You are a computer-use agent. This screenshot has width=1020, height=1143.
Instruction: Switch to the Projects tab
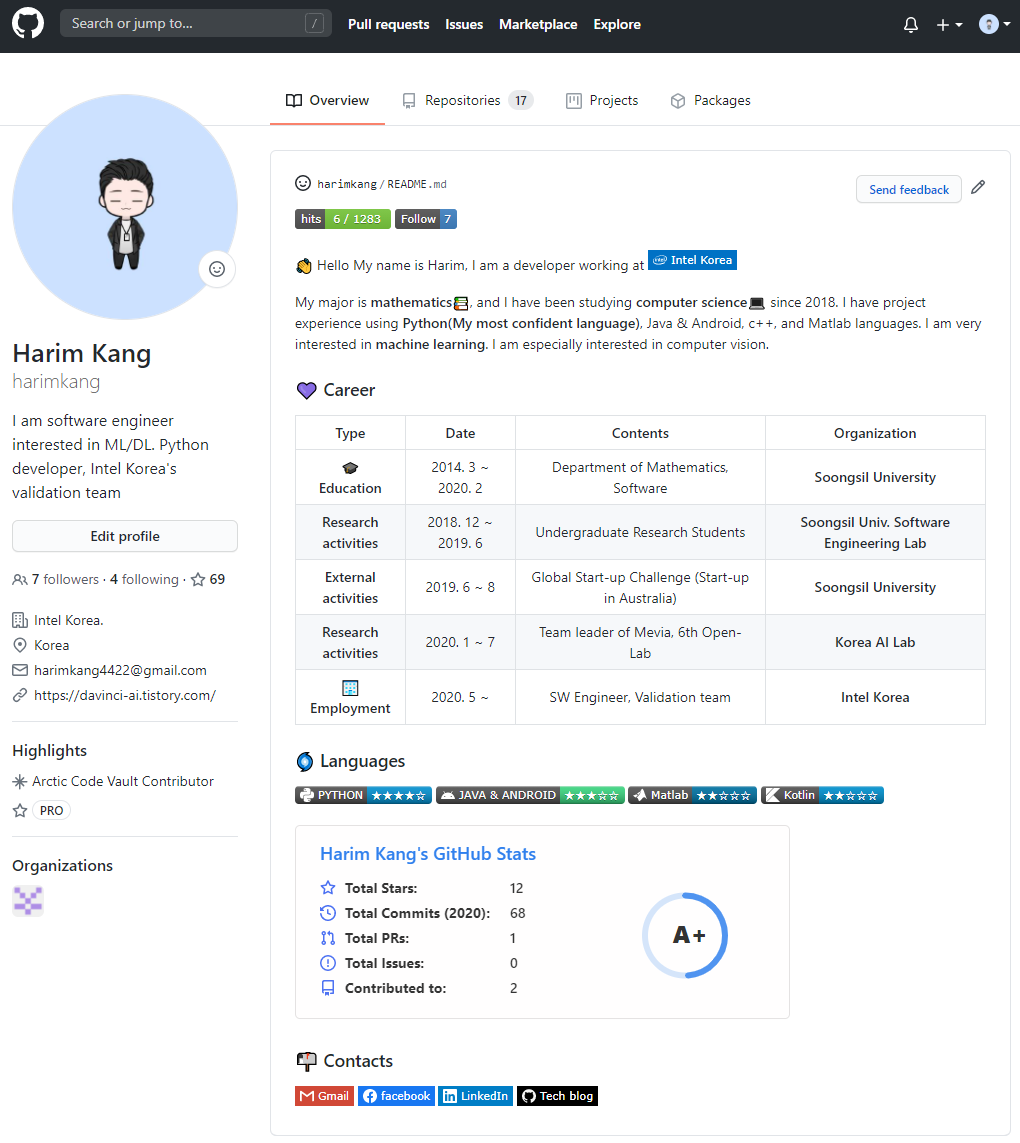(602, 101)
